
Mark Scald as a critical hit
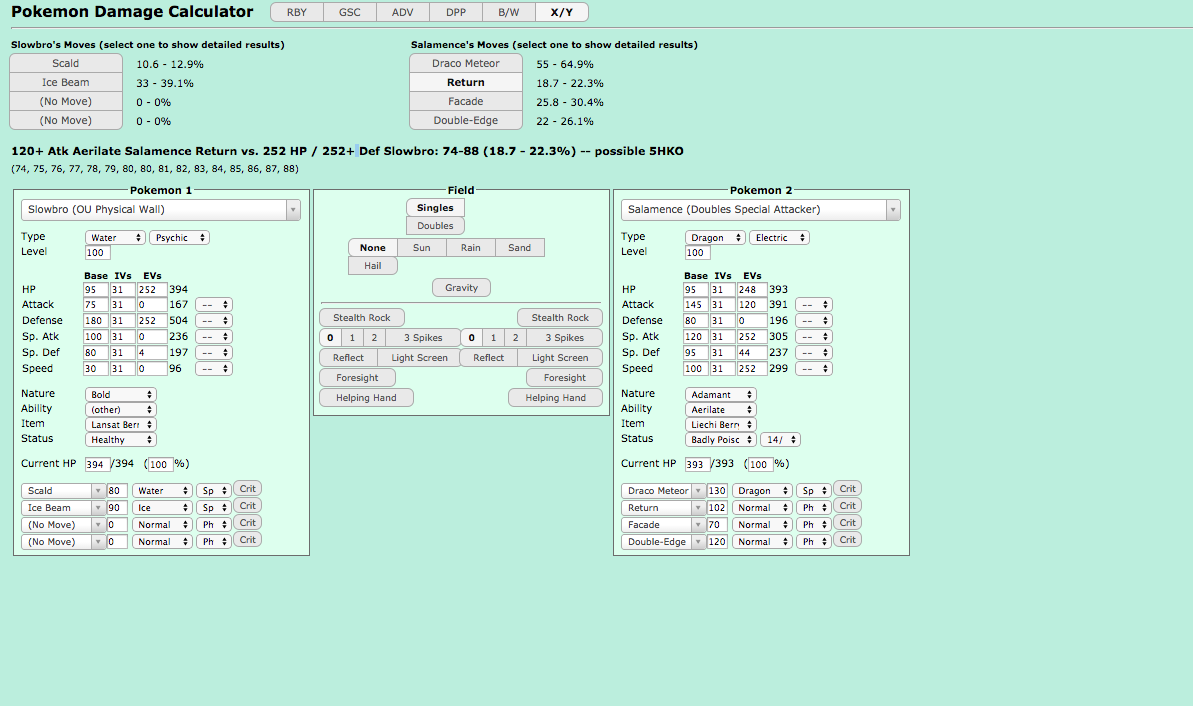click(247, 488)
